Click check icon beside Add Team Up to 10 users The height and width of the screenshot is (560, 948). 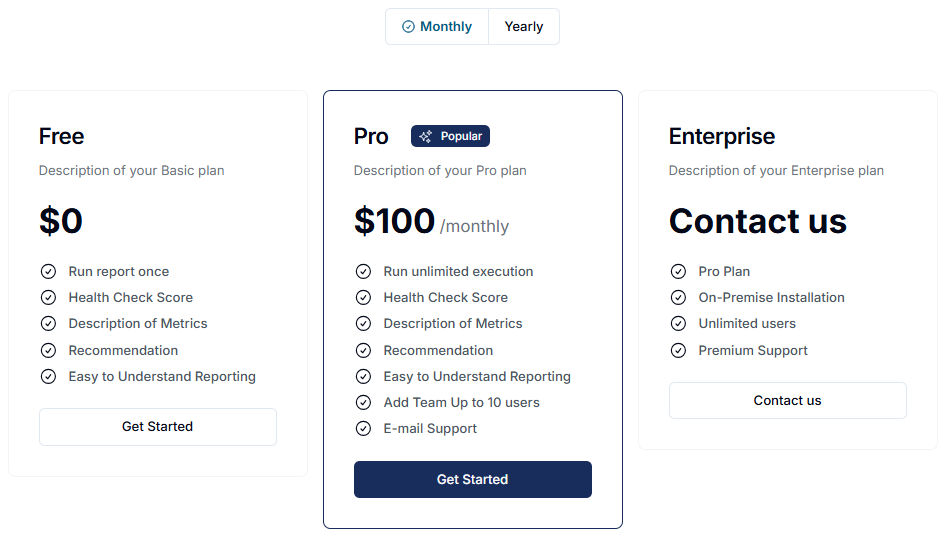tap(363, 403)
